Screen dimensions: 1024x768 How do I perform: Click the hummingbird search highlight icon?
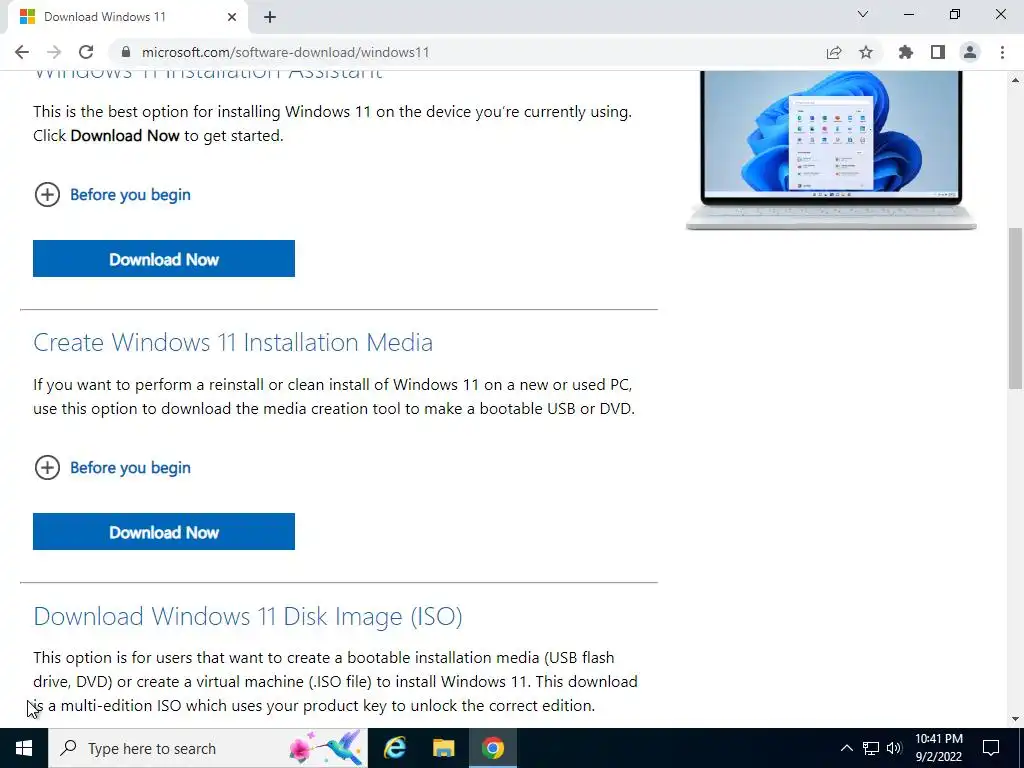tap(326, 748)
